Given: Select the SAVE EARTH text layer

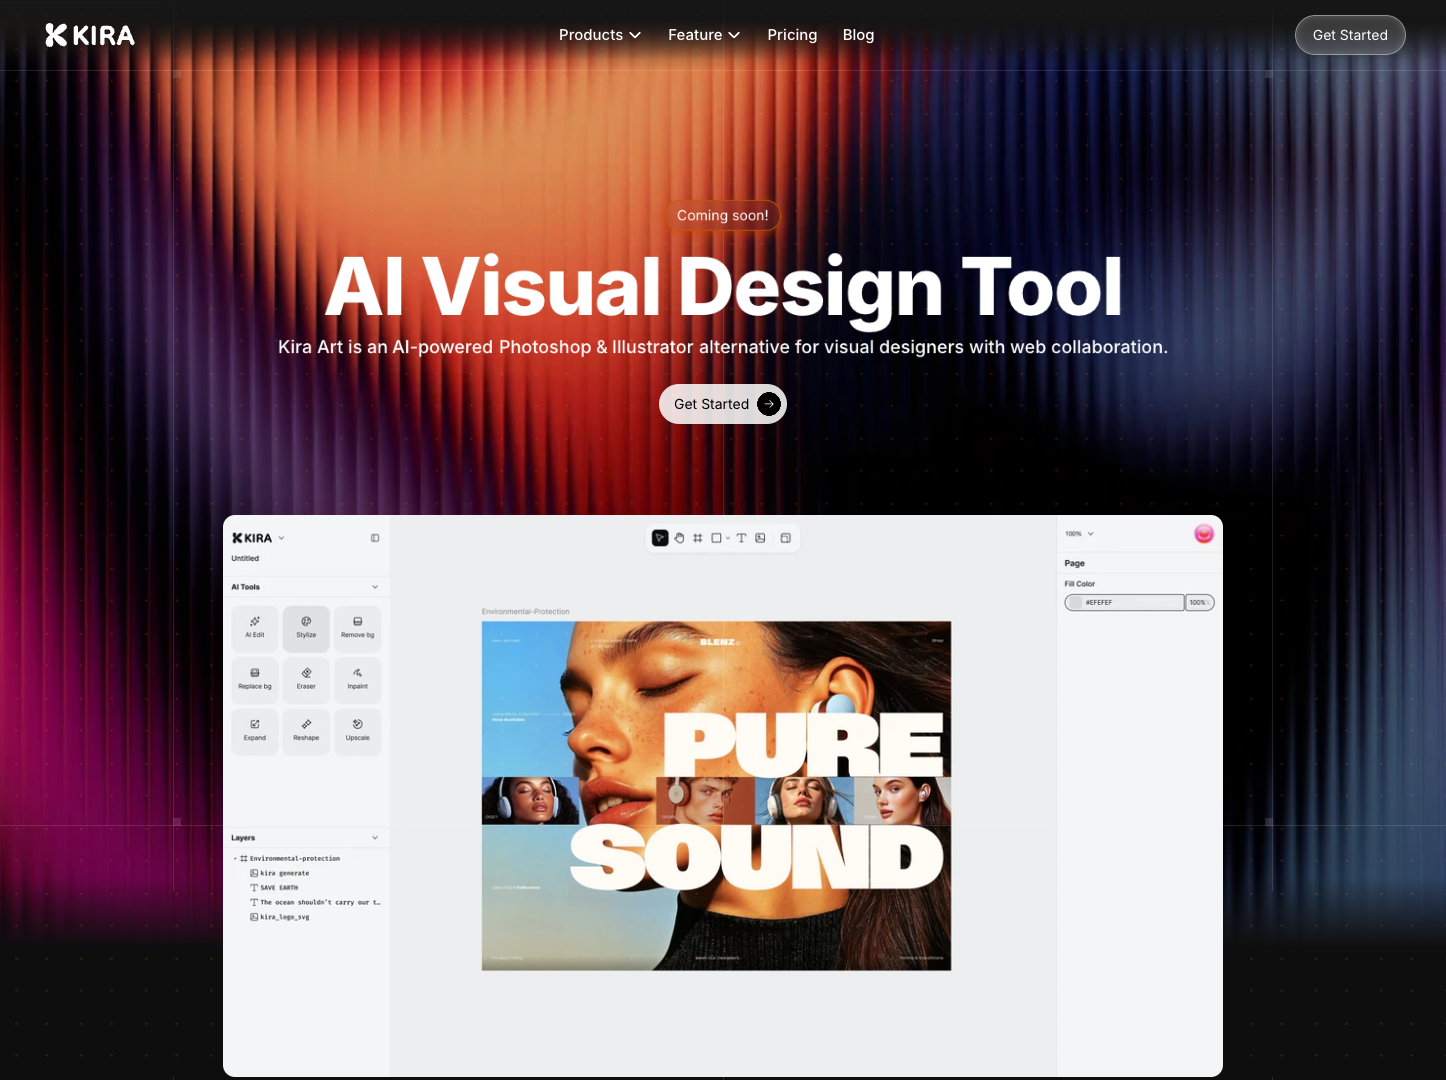Looking at the screenshot, I should [278, 888].
